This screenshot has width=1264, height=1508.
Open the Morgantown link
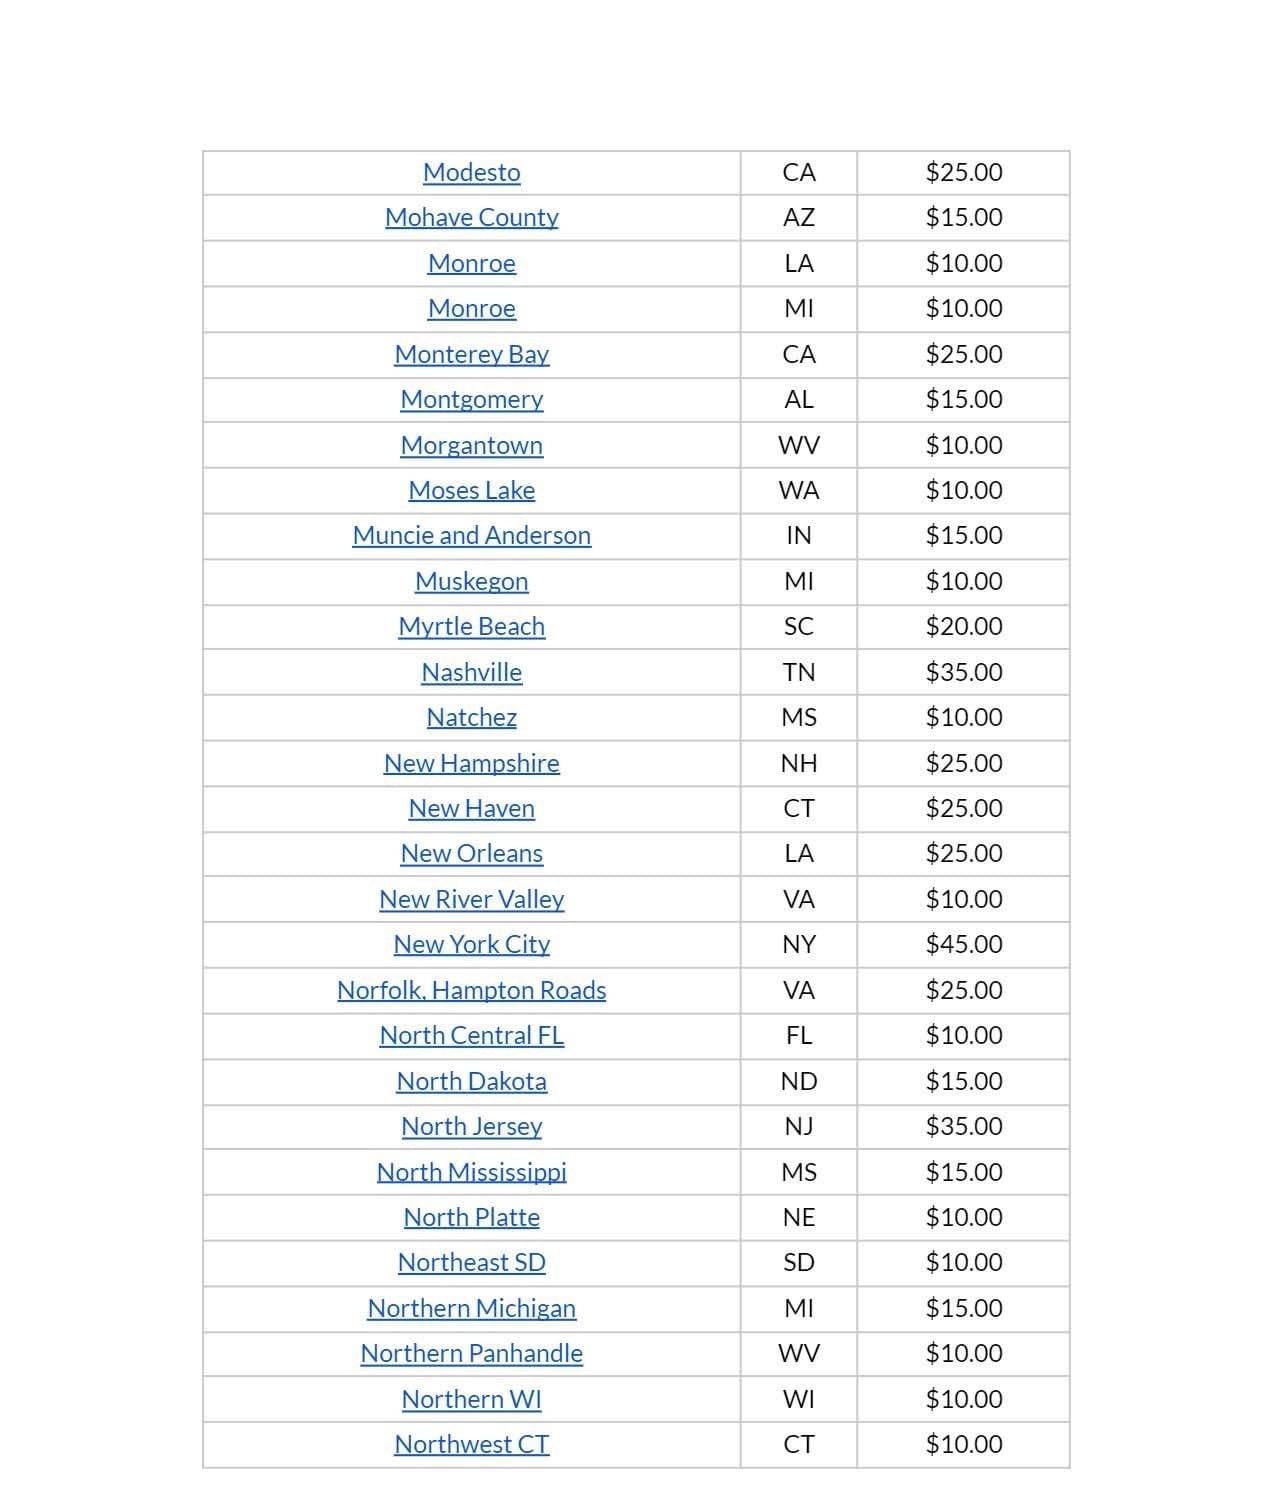click(x=471, y=445)
